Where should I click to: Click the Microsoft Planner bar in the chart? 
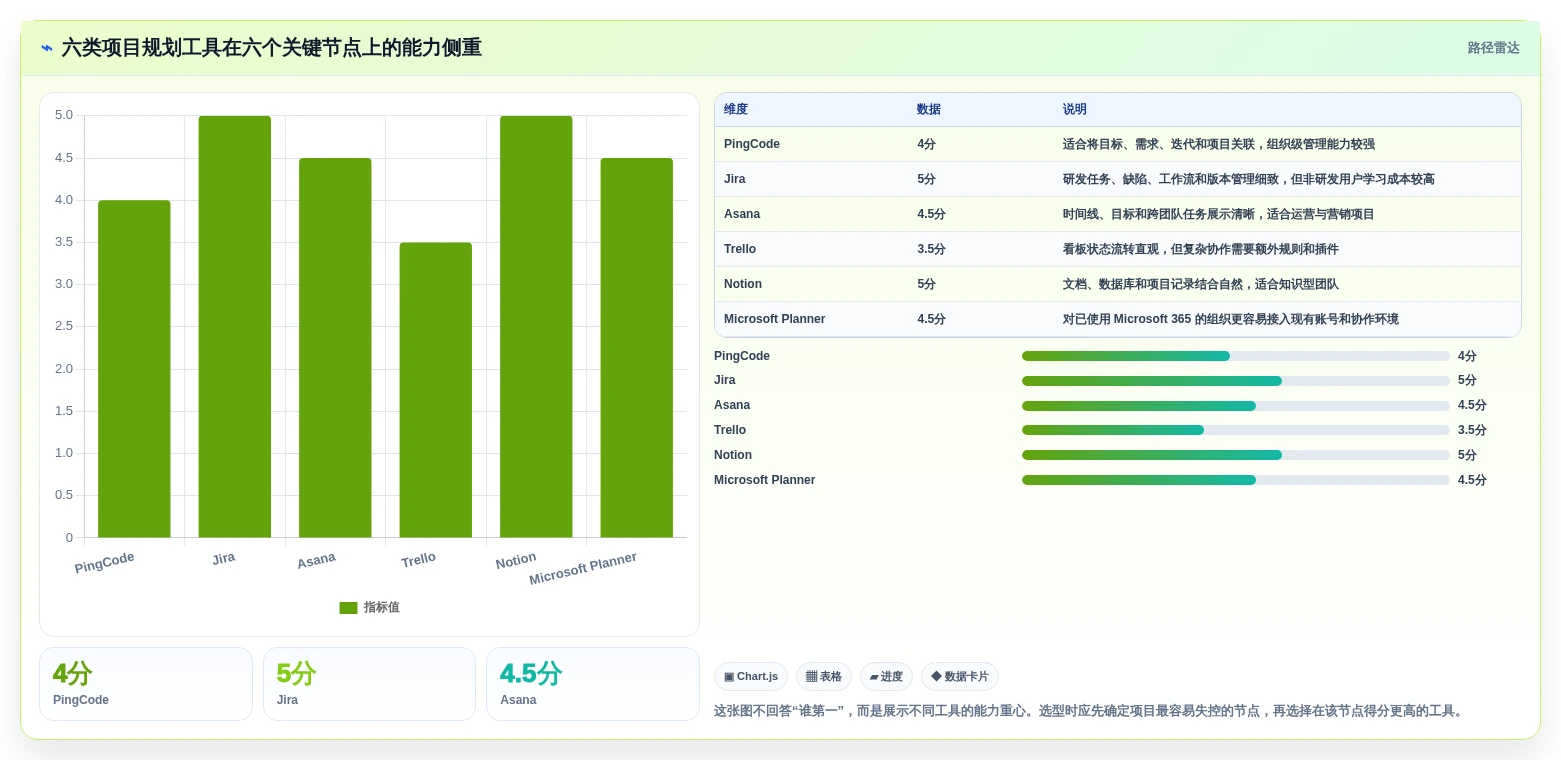coord(637,348)
